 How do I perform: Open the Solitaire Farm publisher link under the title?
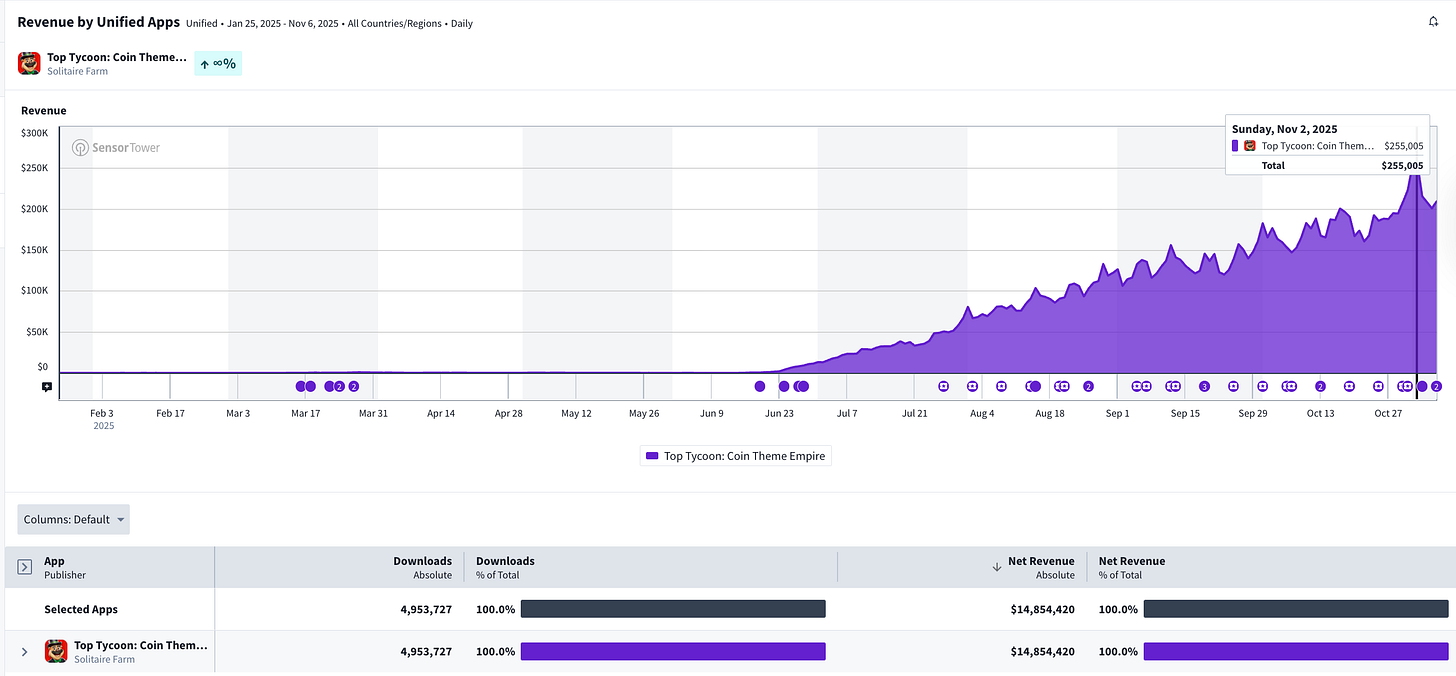77,71
